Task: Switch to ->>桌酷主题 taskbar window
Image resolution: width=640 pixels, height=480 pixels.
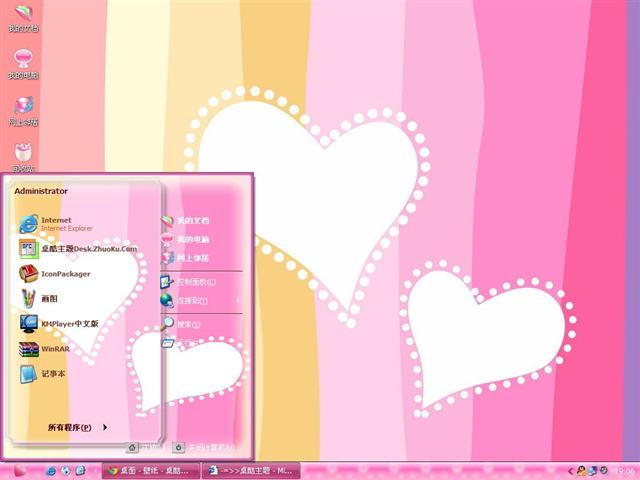Action: 251,471
